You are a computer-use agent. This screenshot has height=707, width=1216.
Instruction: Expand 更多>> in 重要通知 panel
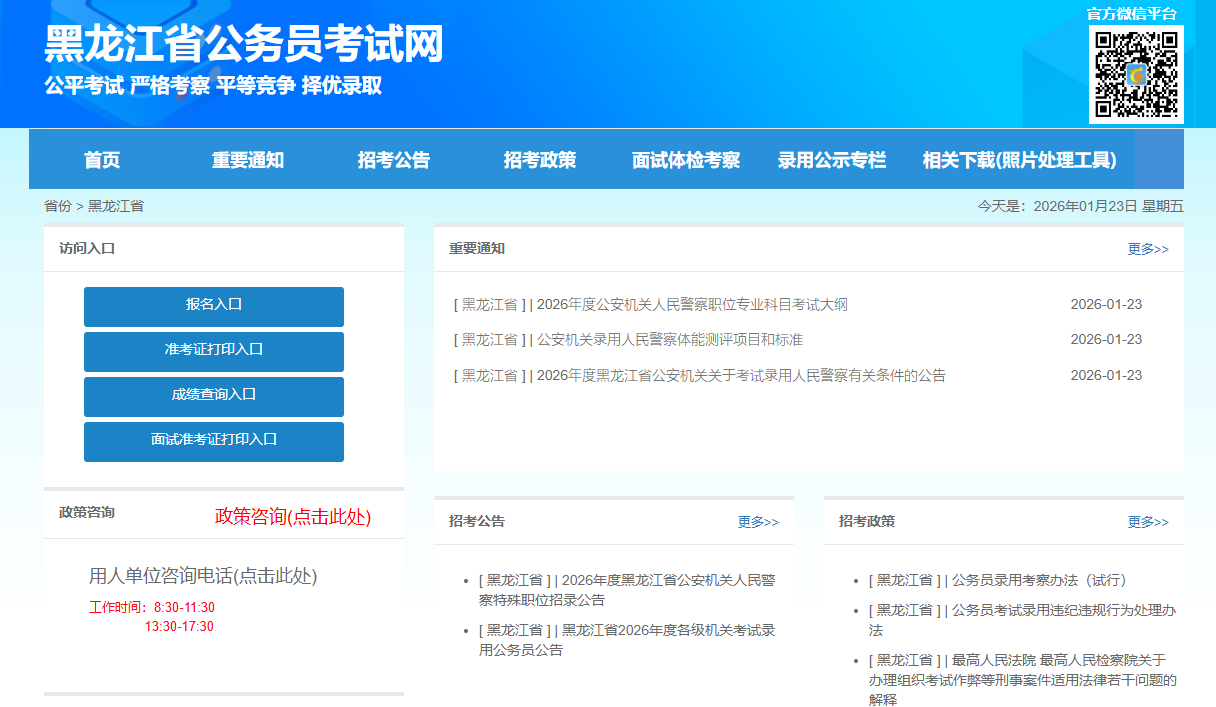(x=1147, y=249)
